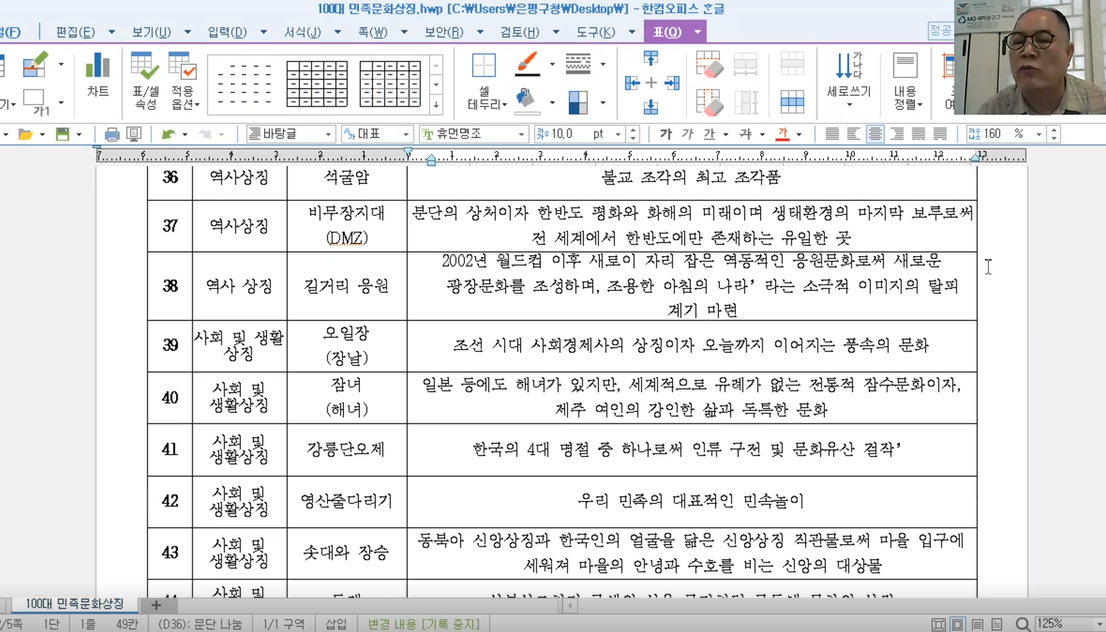This screenshot has height=632, width=1106.
Task: Switch to the 표(Q) ribbon tab
Action: pyautogui.click(x=667, y=32)
